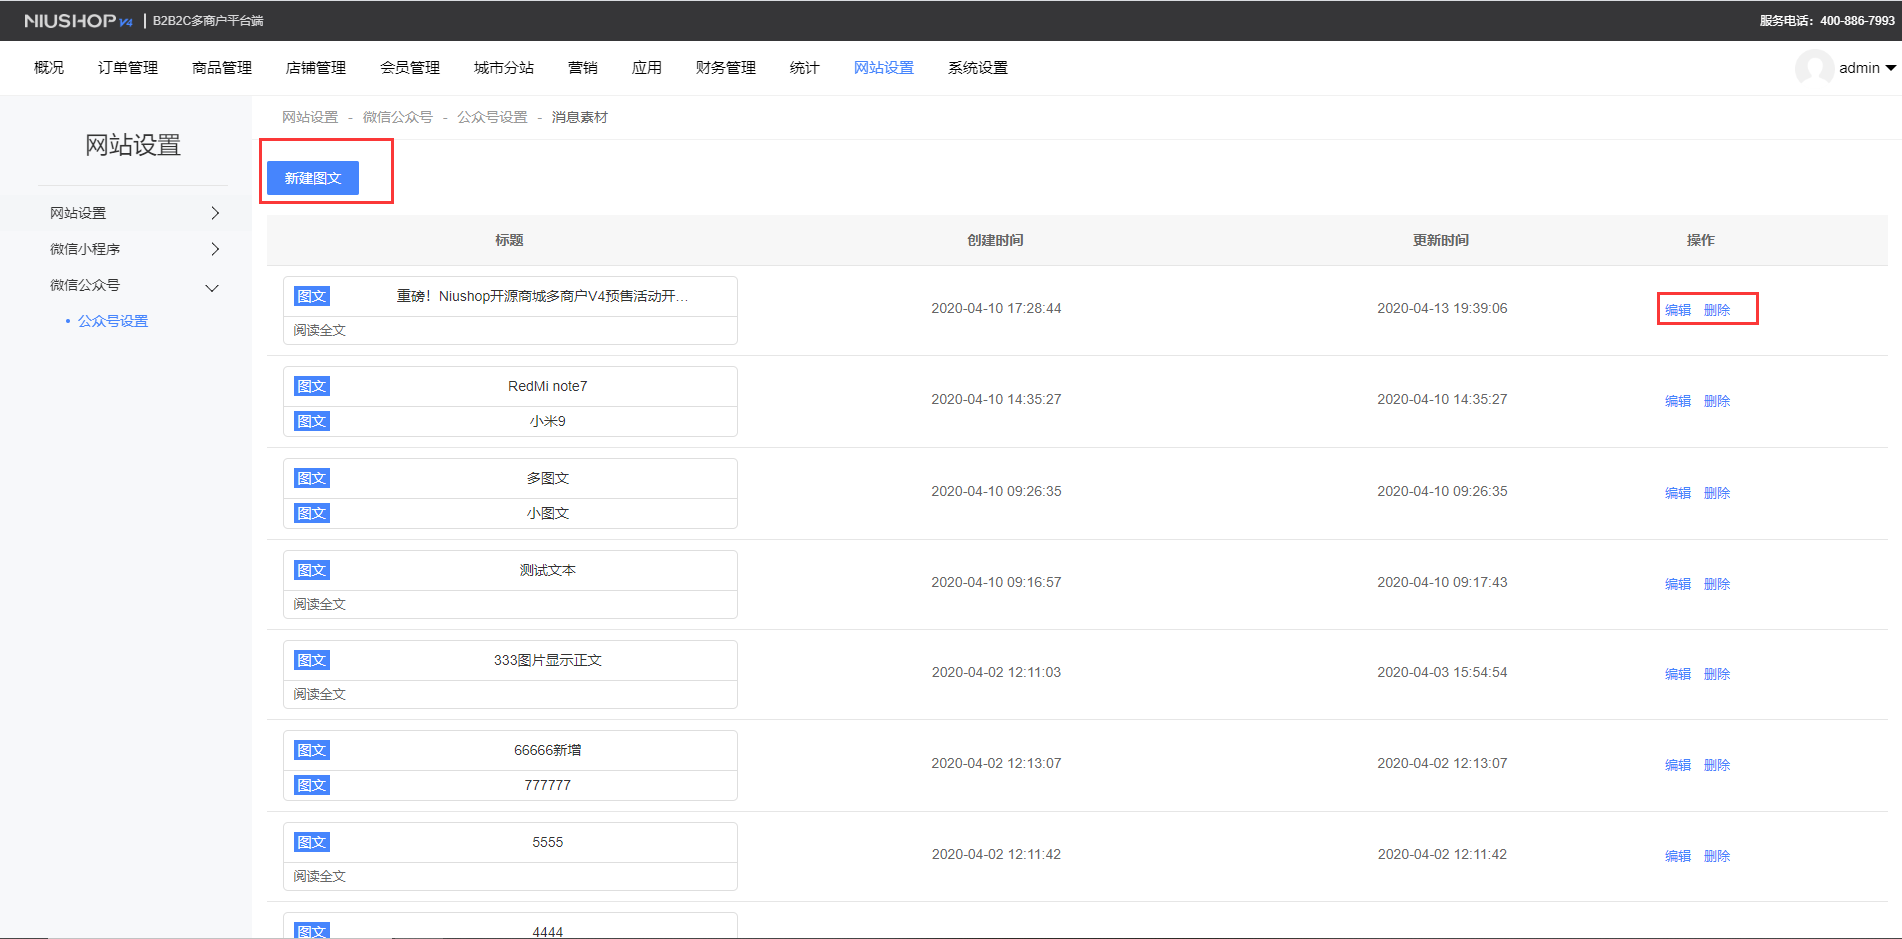Viewport: 1902px width, 939px height.
Task: Delete the 多图文 material row
Action: (x=1717, y=493)
